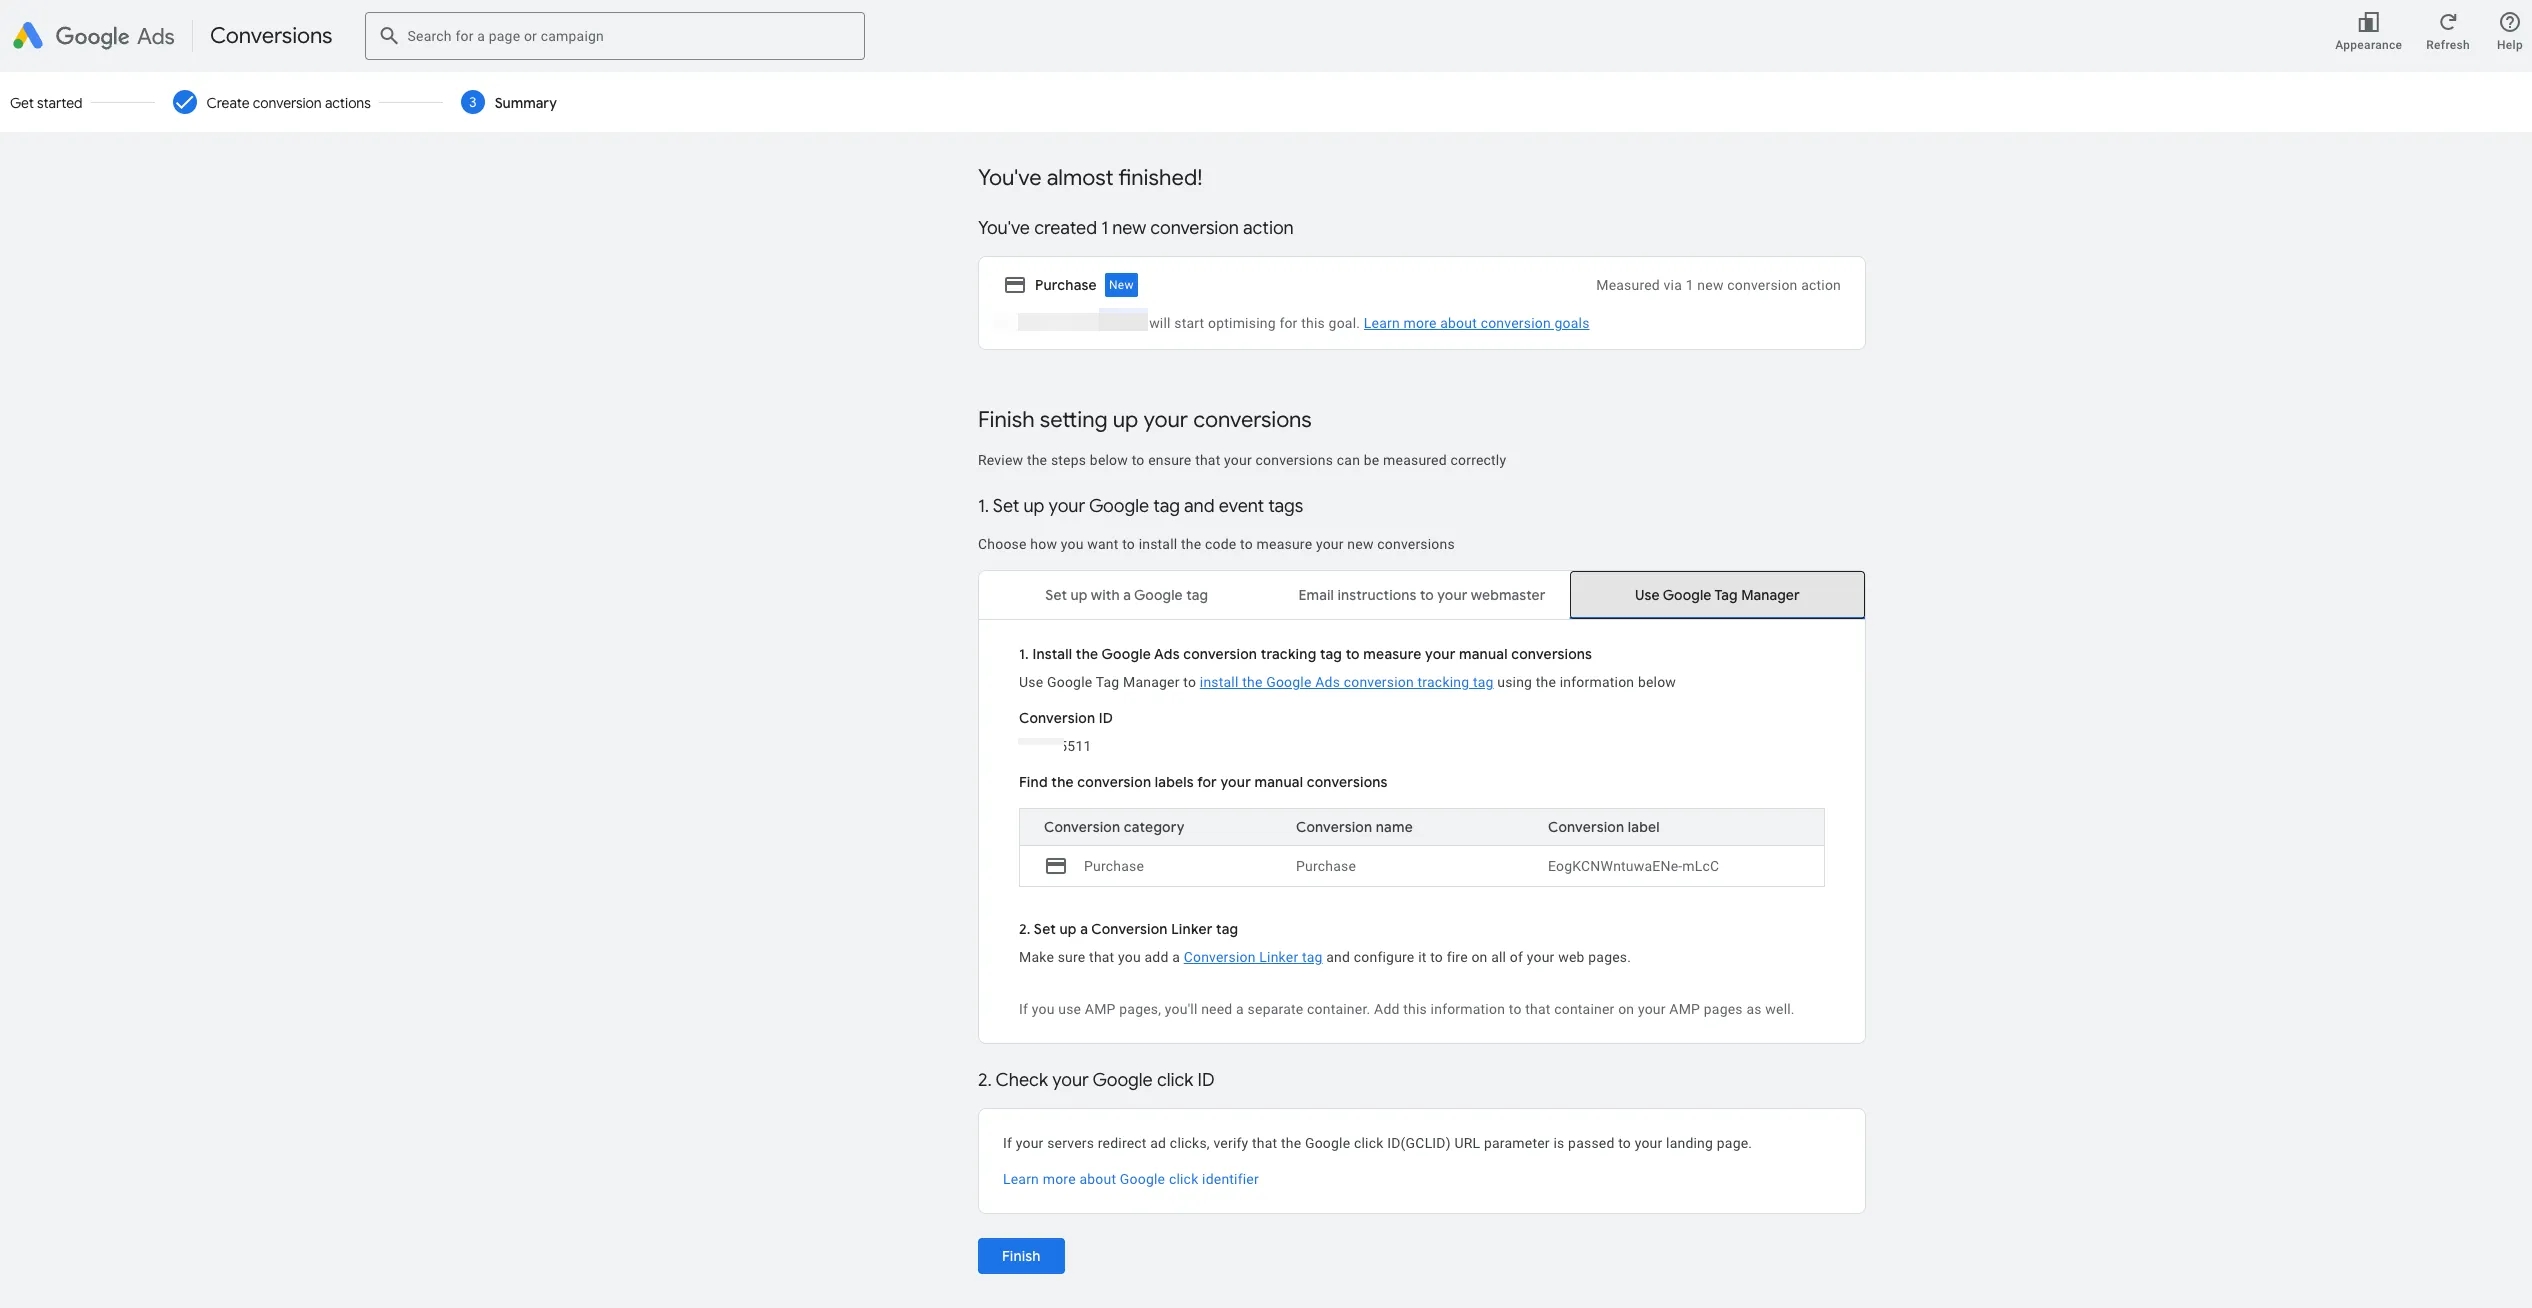Click Purchase under Conversion name column
Screen dimensions: 2532x1308
coord(1326,866)
